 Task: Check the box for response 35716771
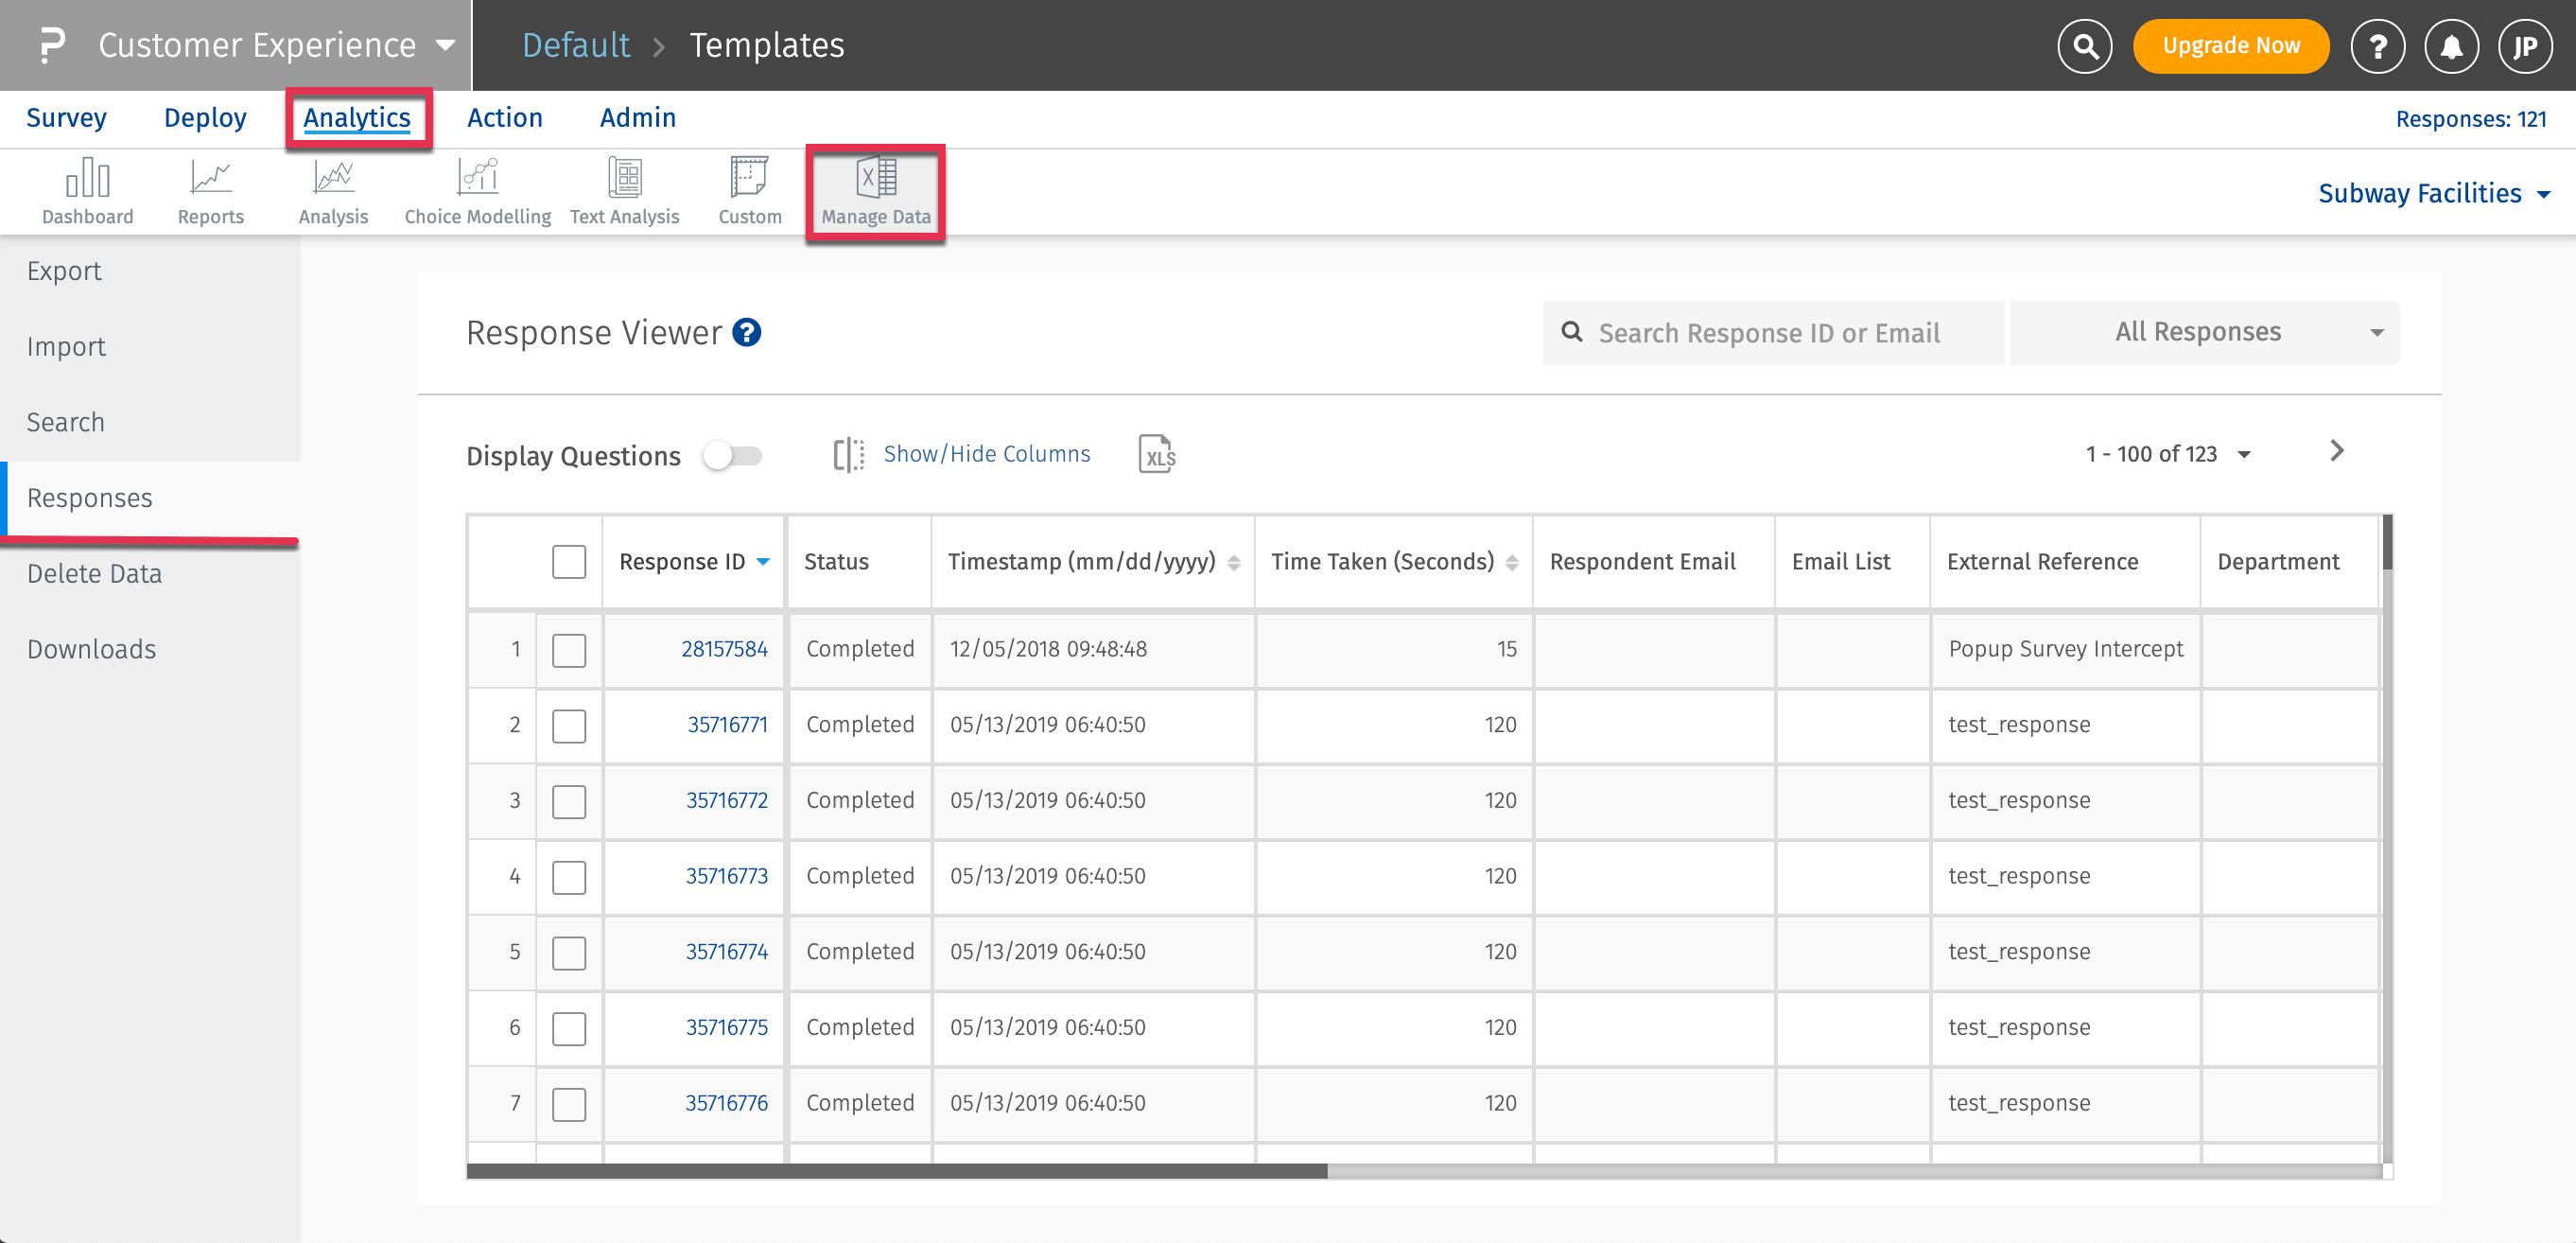(569, 725)
